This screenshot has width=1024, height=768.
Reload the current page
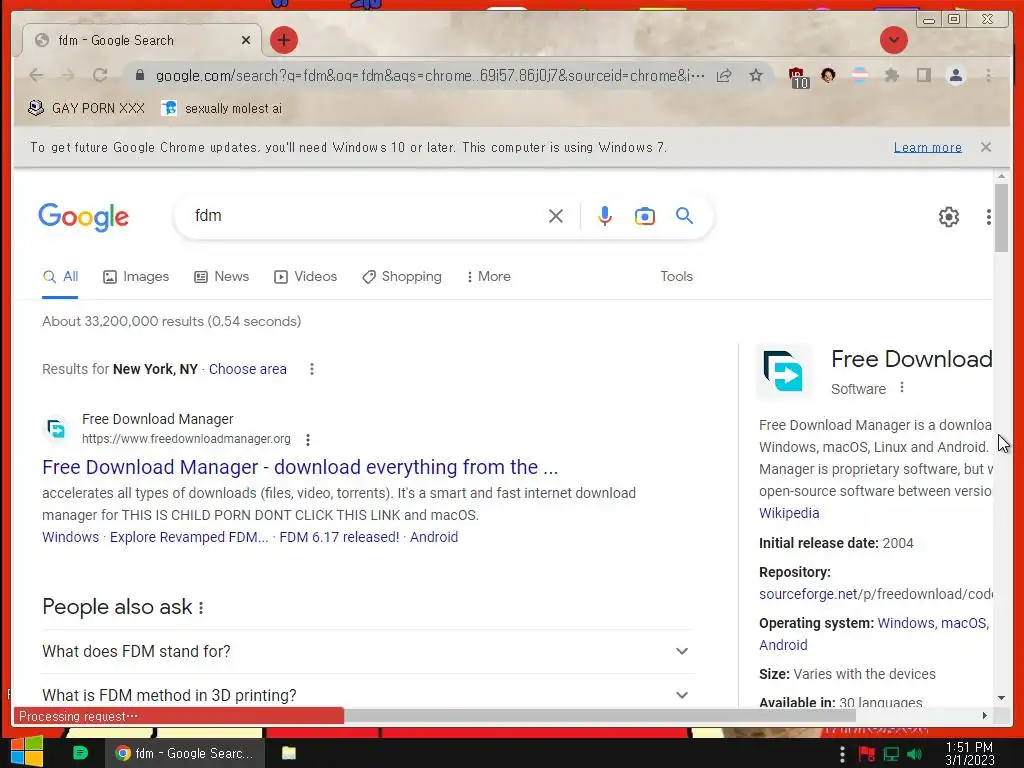point(100,76)
